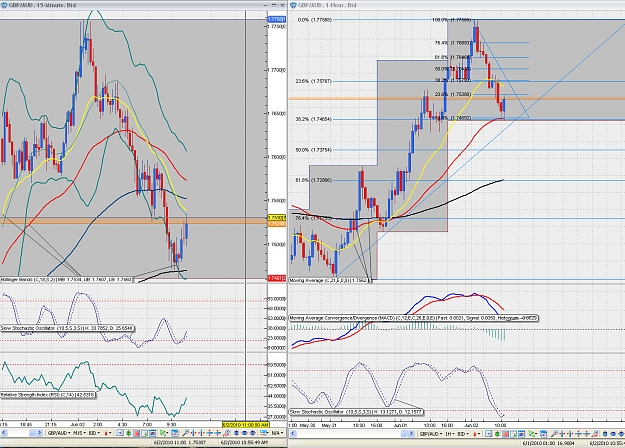Screen dimensions: 625x448
Task: Click GBP/AUD 1-Hour Bid window title bar
Action: click(x=457, y=5)
